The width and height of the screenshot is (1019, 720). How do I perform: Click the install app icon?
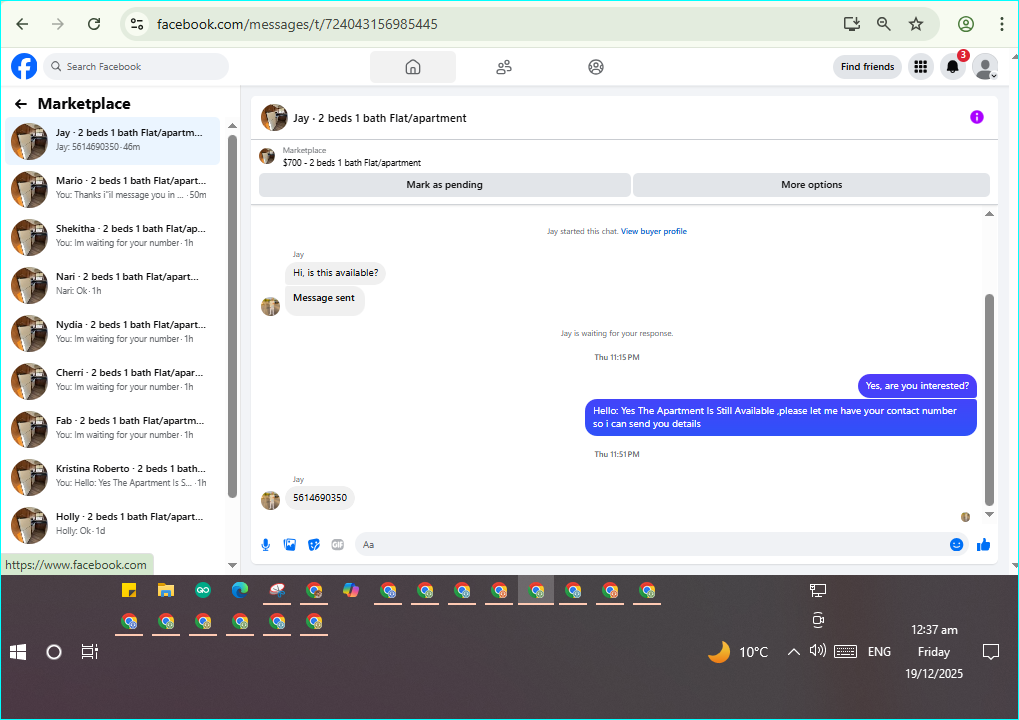851,24
